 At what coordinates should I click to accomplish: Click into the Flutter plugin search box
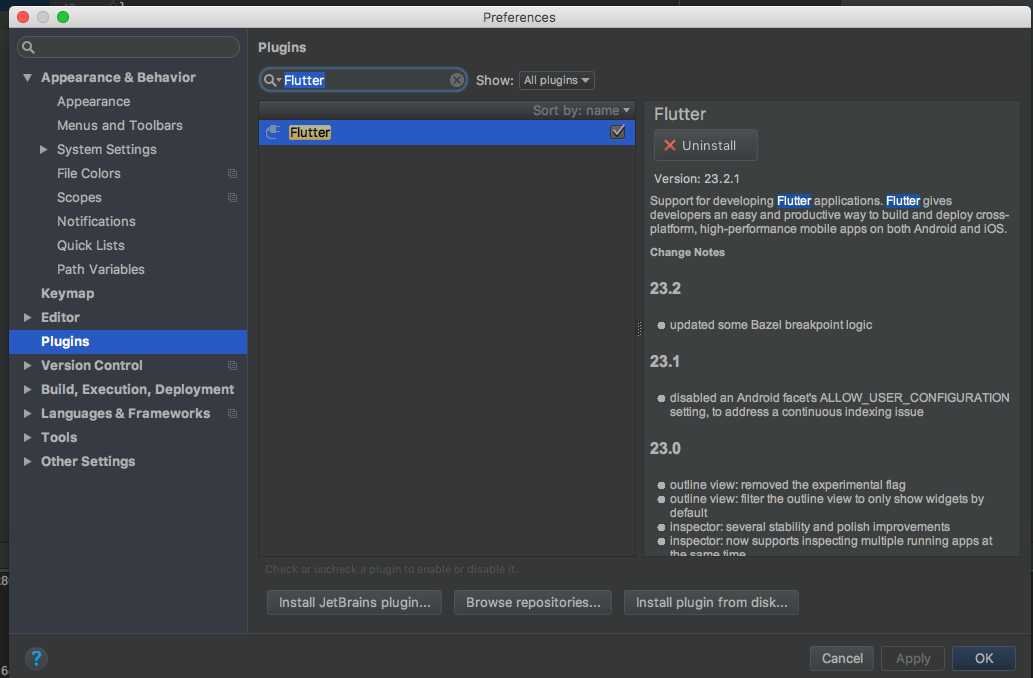tap(364, 80)
